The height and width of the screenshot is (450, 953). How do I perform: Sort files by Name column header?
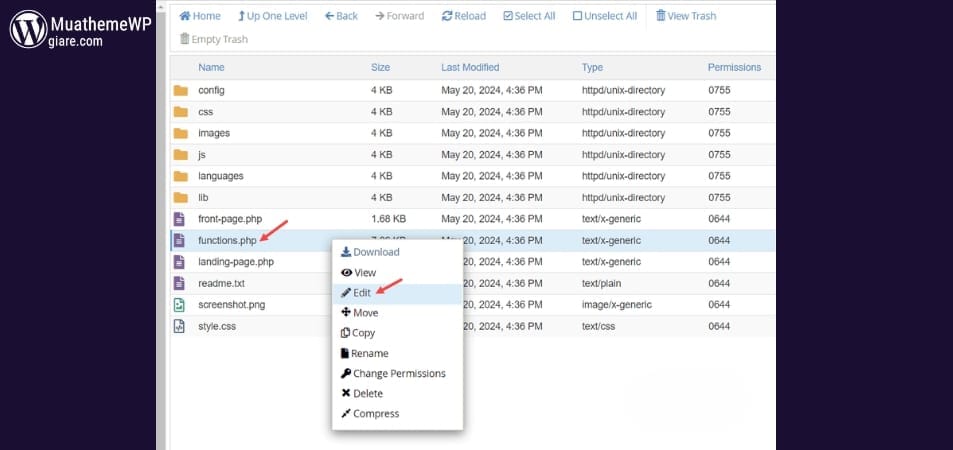click(x=211, y=67)
